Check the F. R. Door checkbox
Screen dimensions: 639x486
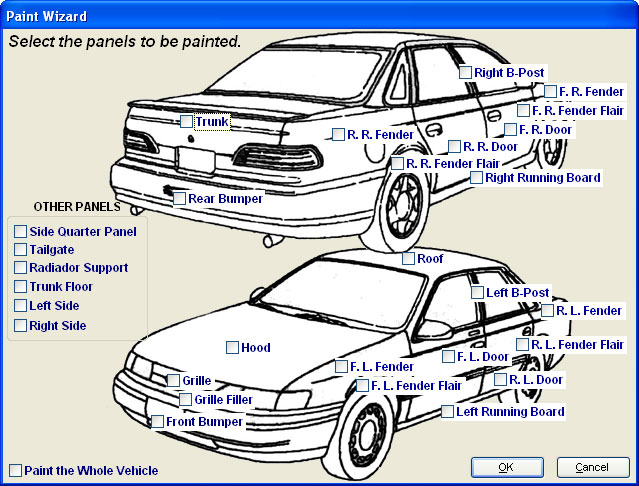point(511,130)
